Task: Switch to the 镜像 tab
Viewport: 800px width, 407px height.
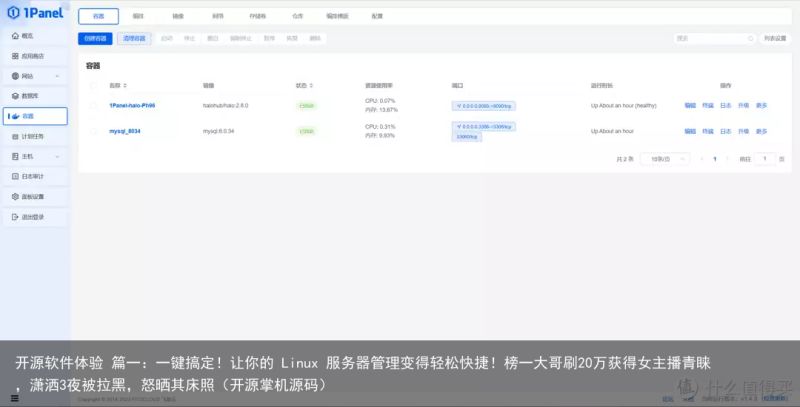Action: [178, 16]
